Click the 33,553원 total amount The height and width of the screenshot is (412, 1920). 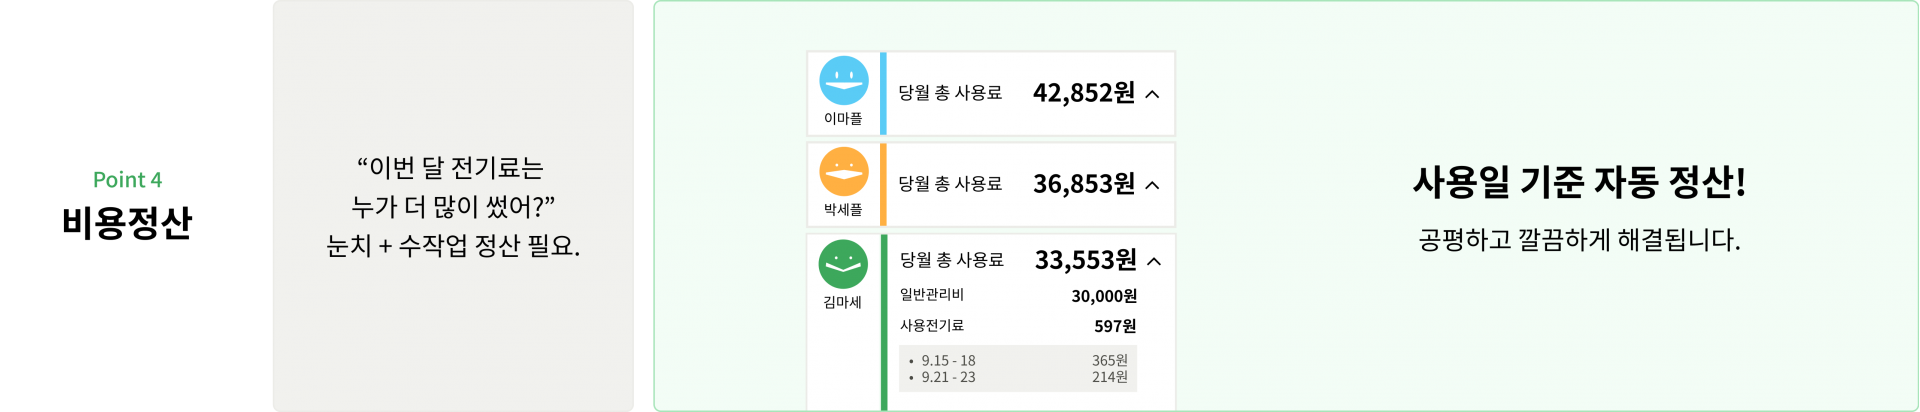point(1086,260)
